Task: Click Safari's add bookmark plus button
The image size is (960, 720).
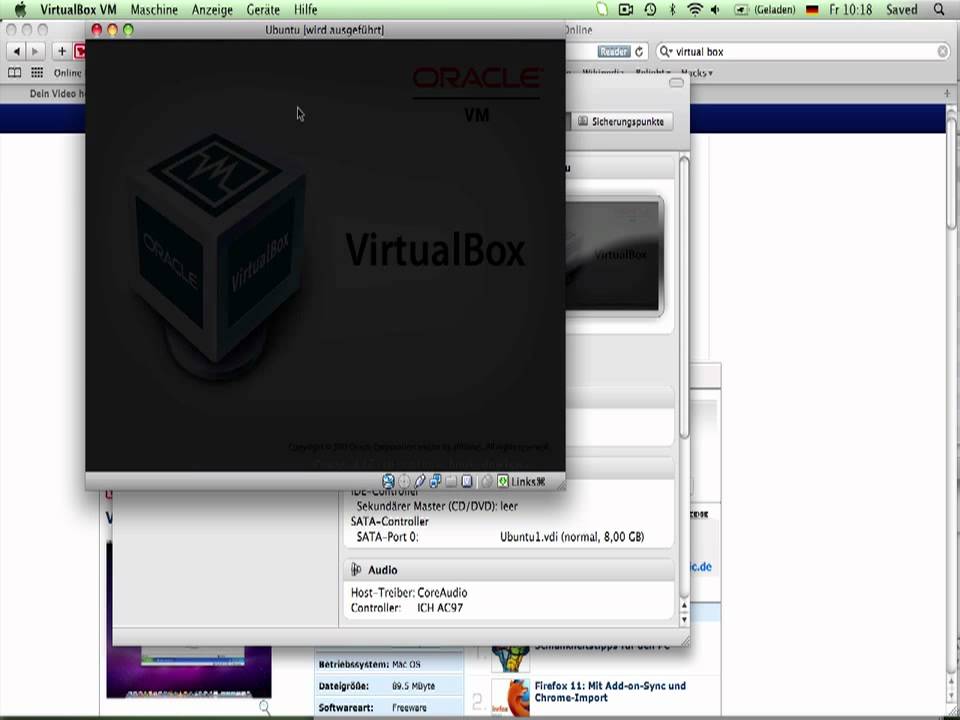Action: point(62,51)
